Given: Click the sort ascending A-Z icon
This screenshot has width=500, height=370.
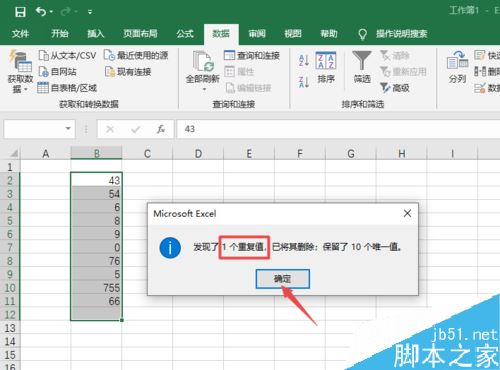Looking at the screenshot, I should tap(304, 60).
